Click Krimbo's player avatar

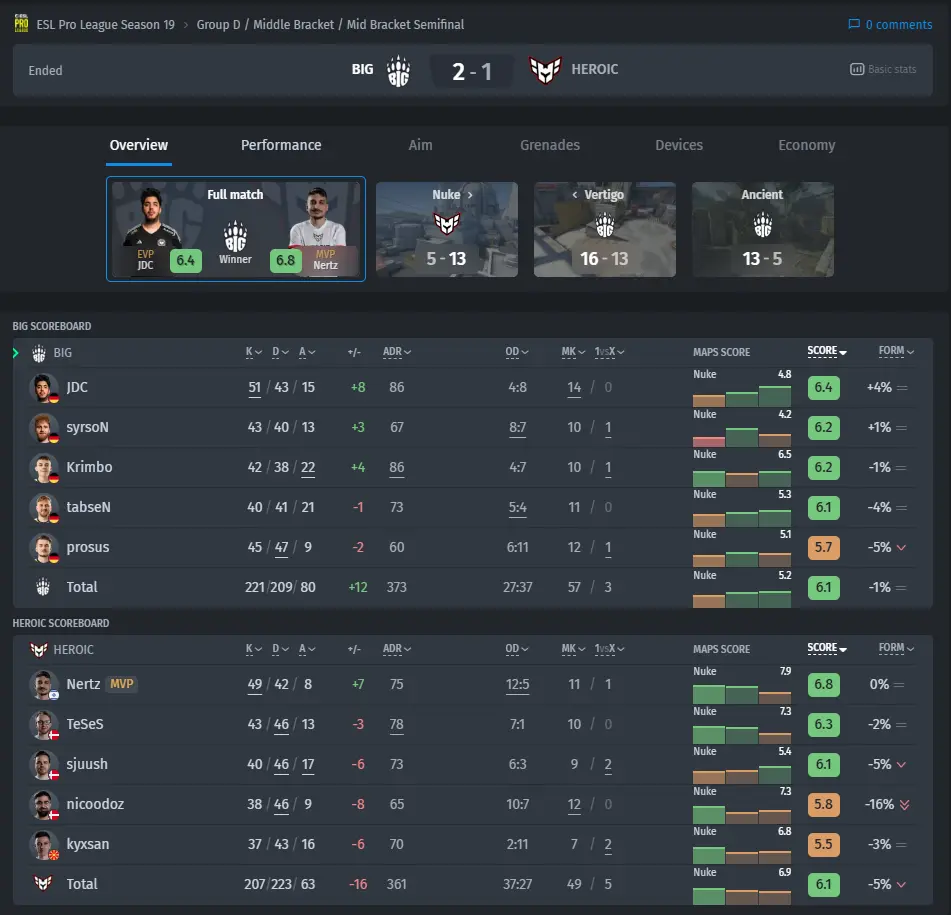[43, 468]
